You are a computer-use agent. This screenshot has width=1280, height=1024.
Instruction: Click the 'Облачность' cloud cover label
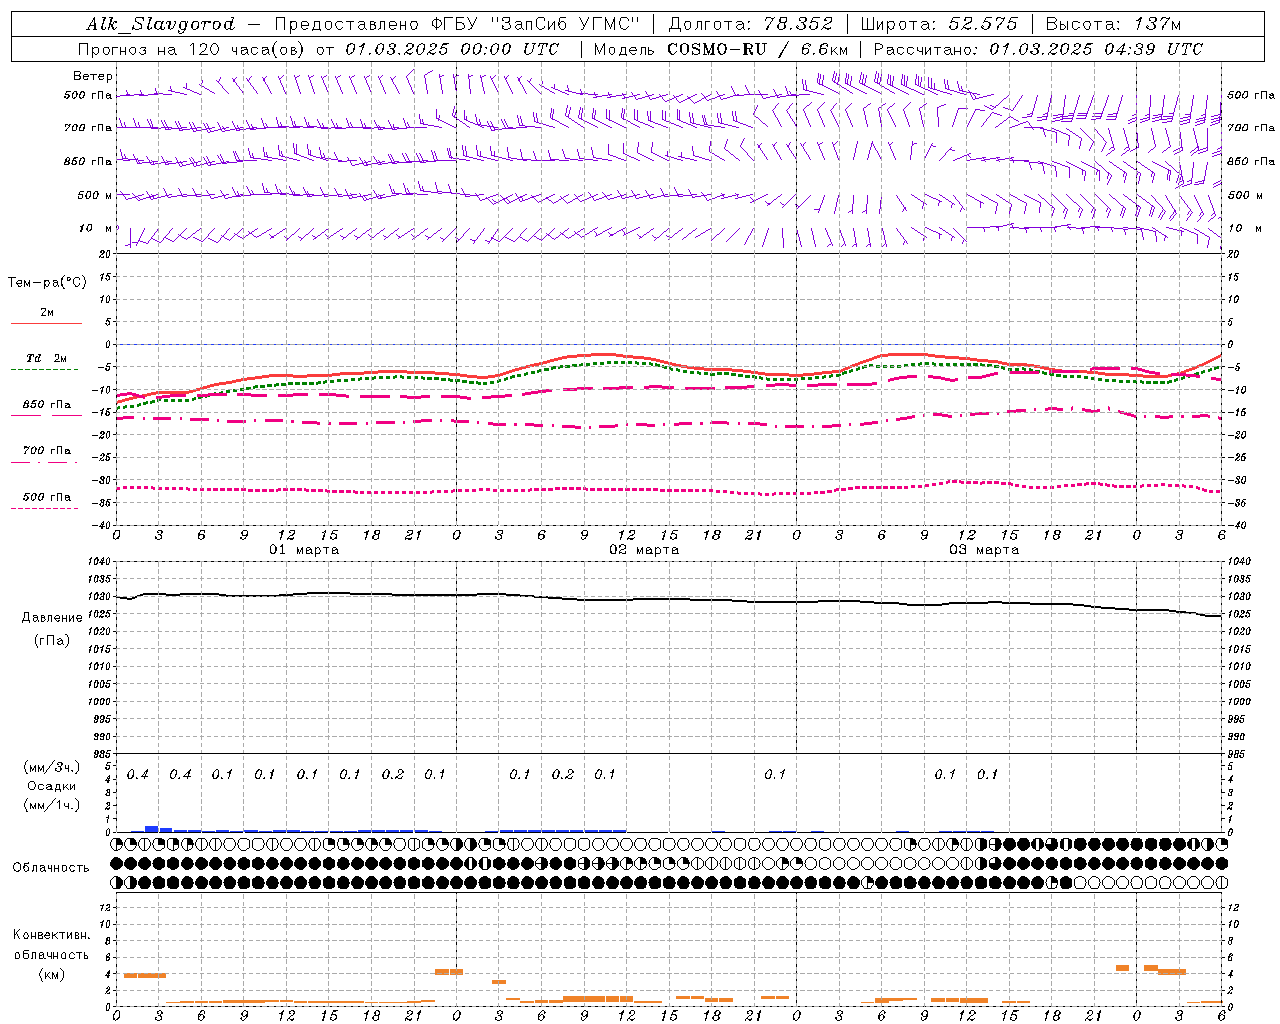click(51, 868)
